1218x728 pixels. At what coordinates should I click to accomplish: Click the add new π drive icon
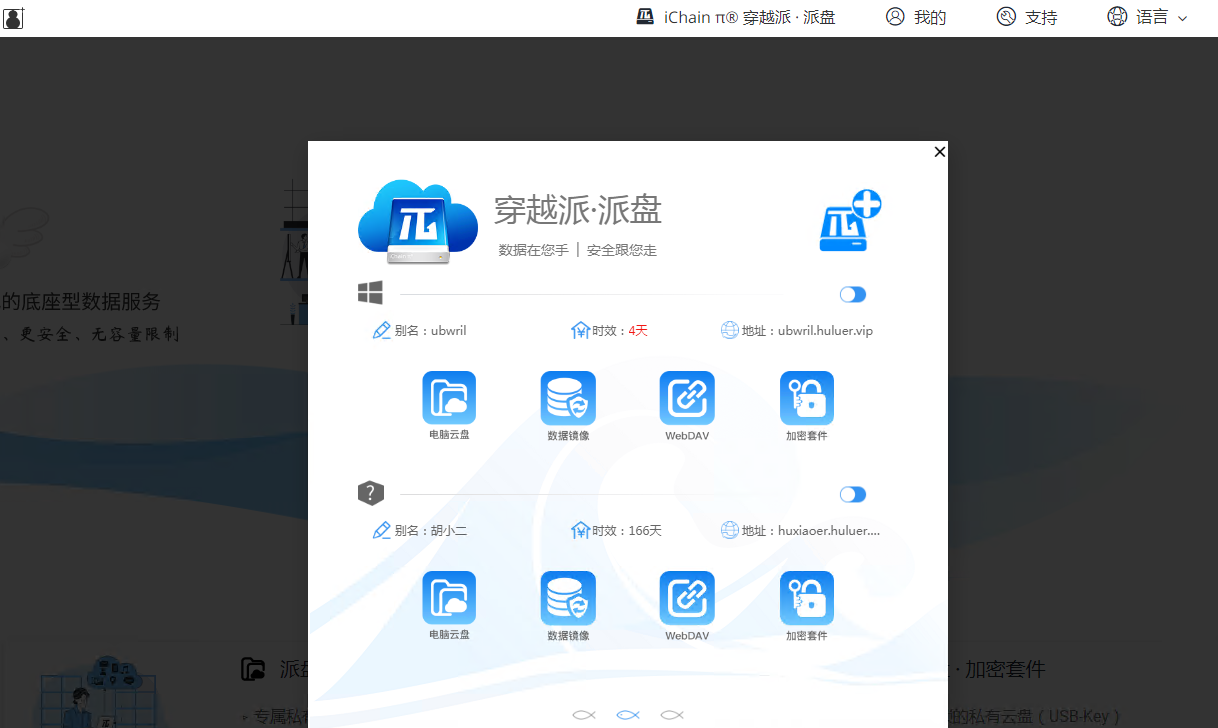[x=850, y=221]
